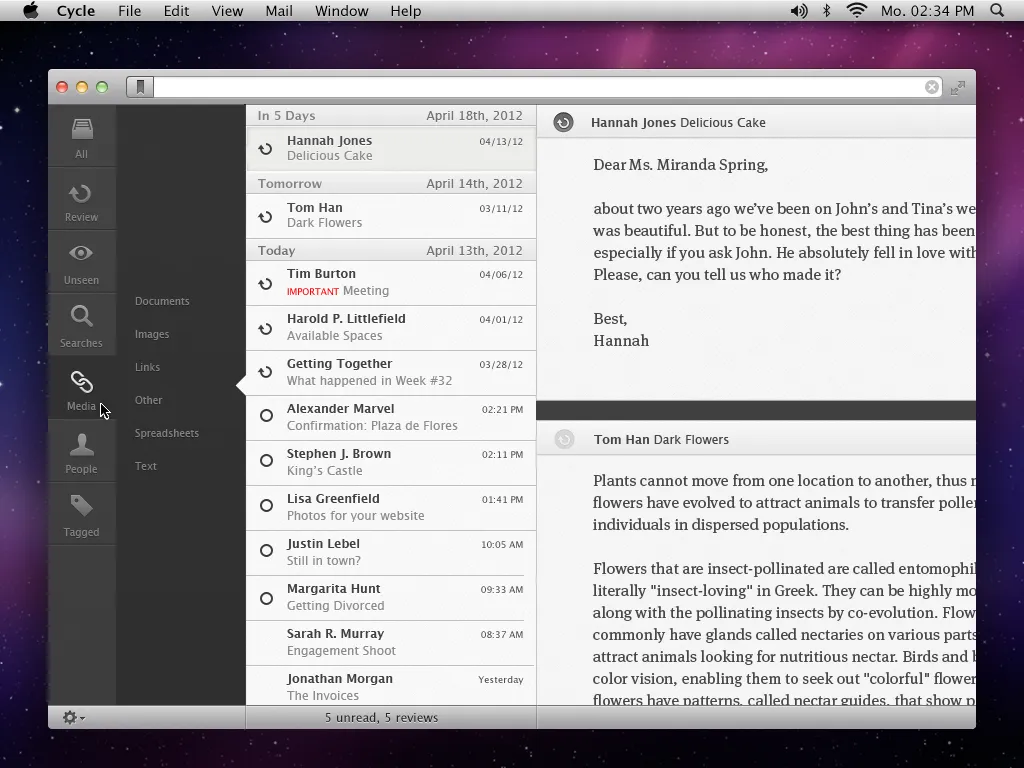Toggle unread circle for Stephen J. Brown

point(266,460)
